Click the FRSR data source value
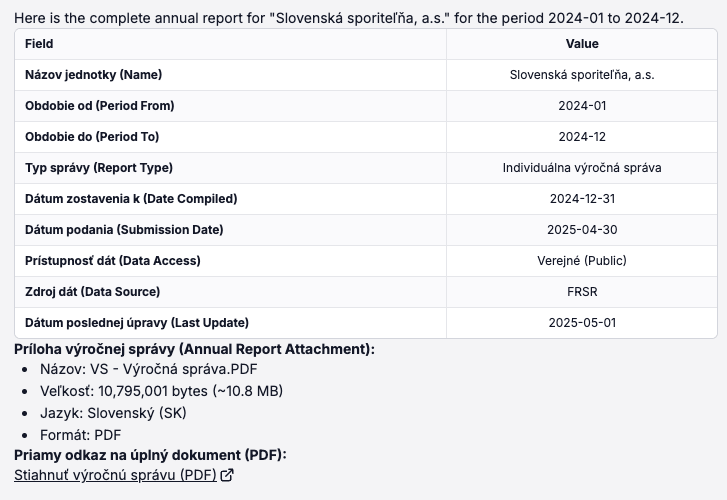The height and width of the screenshot is (500, 727). [x=582, y=292]
